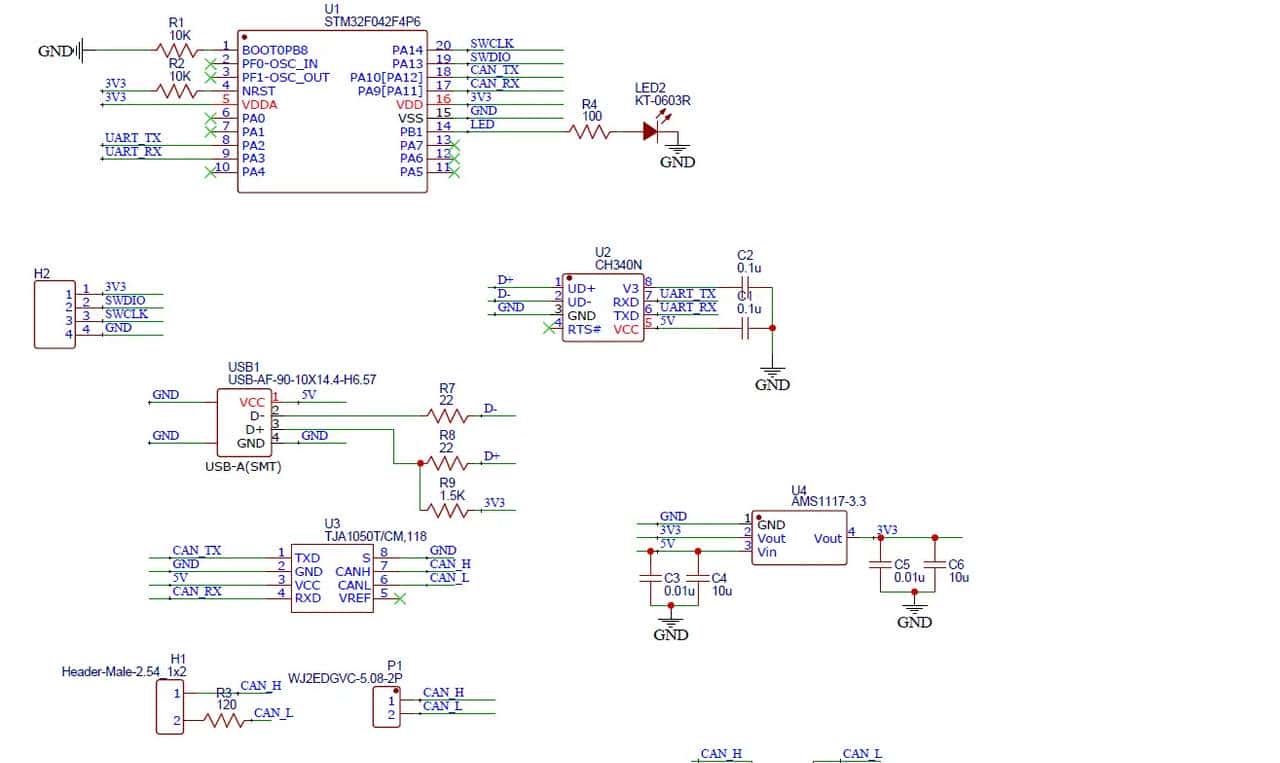Click the H1 Header-Male two-pin connector
1280x763 pixels.
(171, 707)
